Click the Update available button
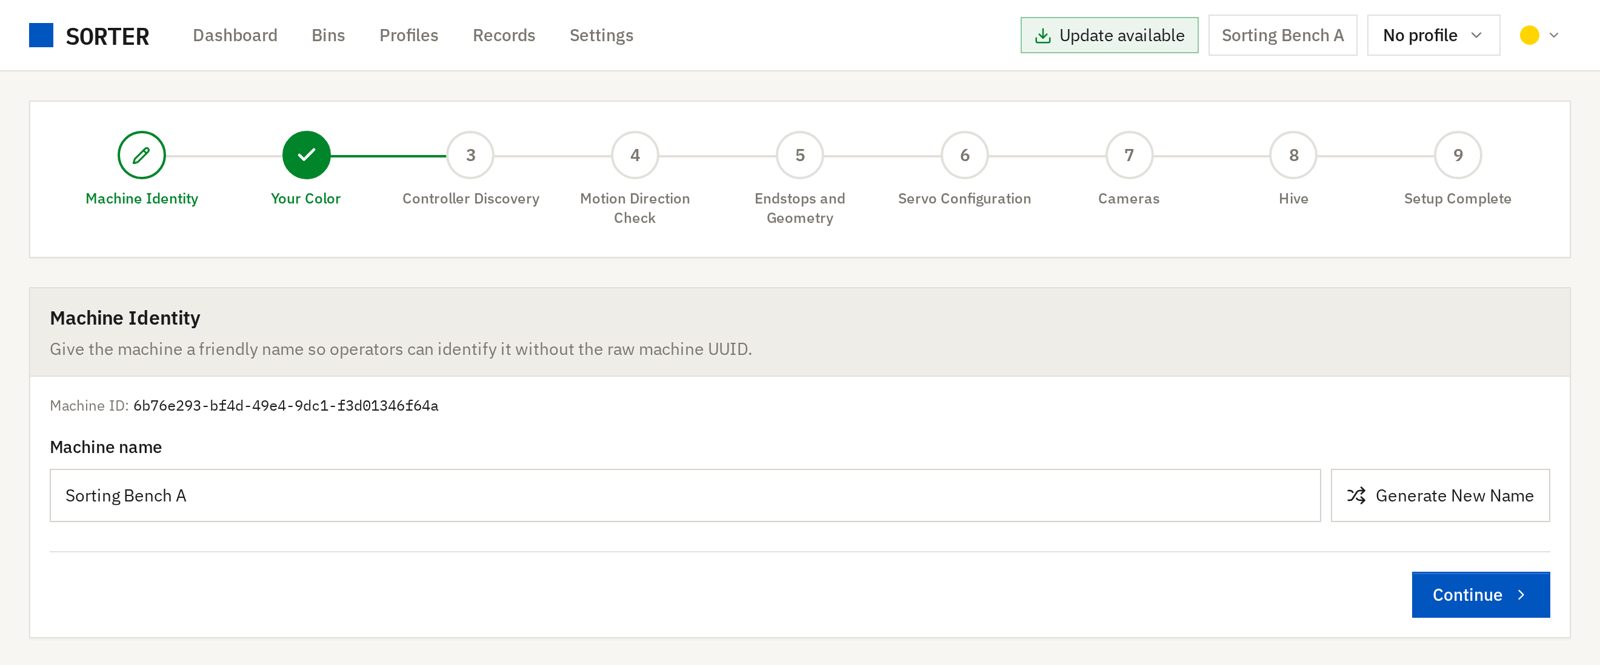 tap(1109, 35)
